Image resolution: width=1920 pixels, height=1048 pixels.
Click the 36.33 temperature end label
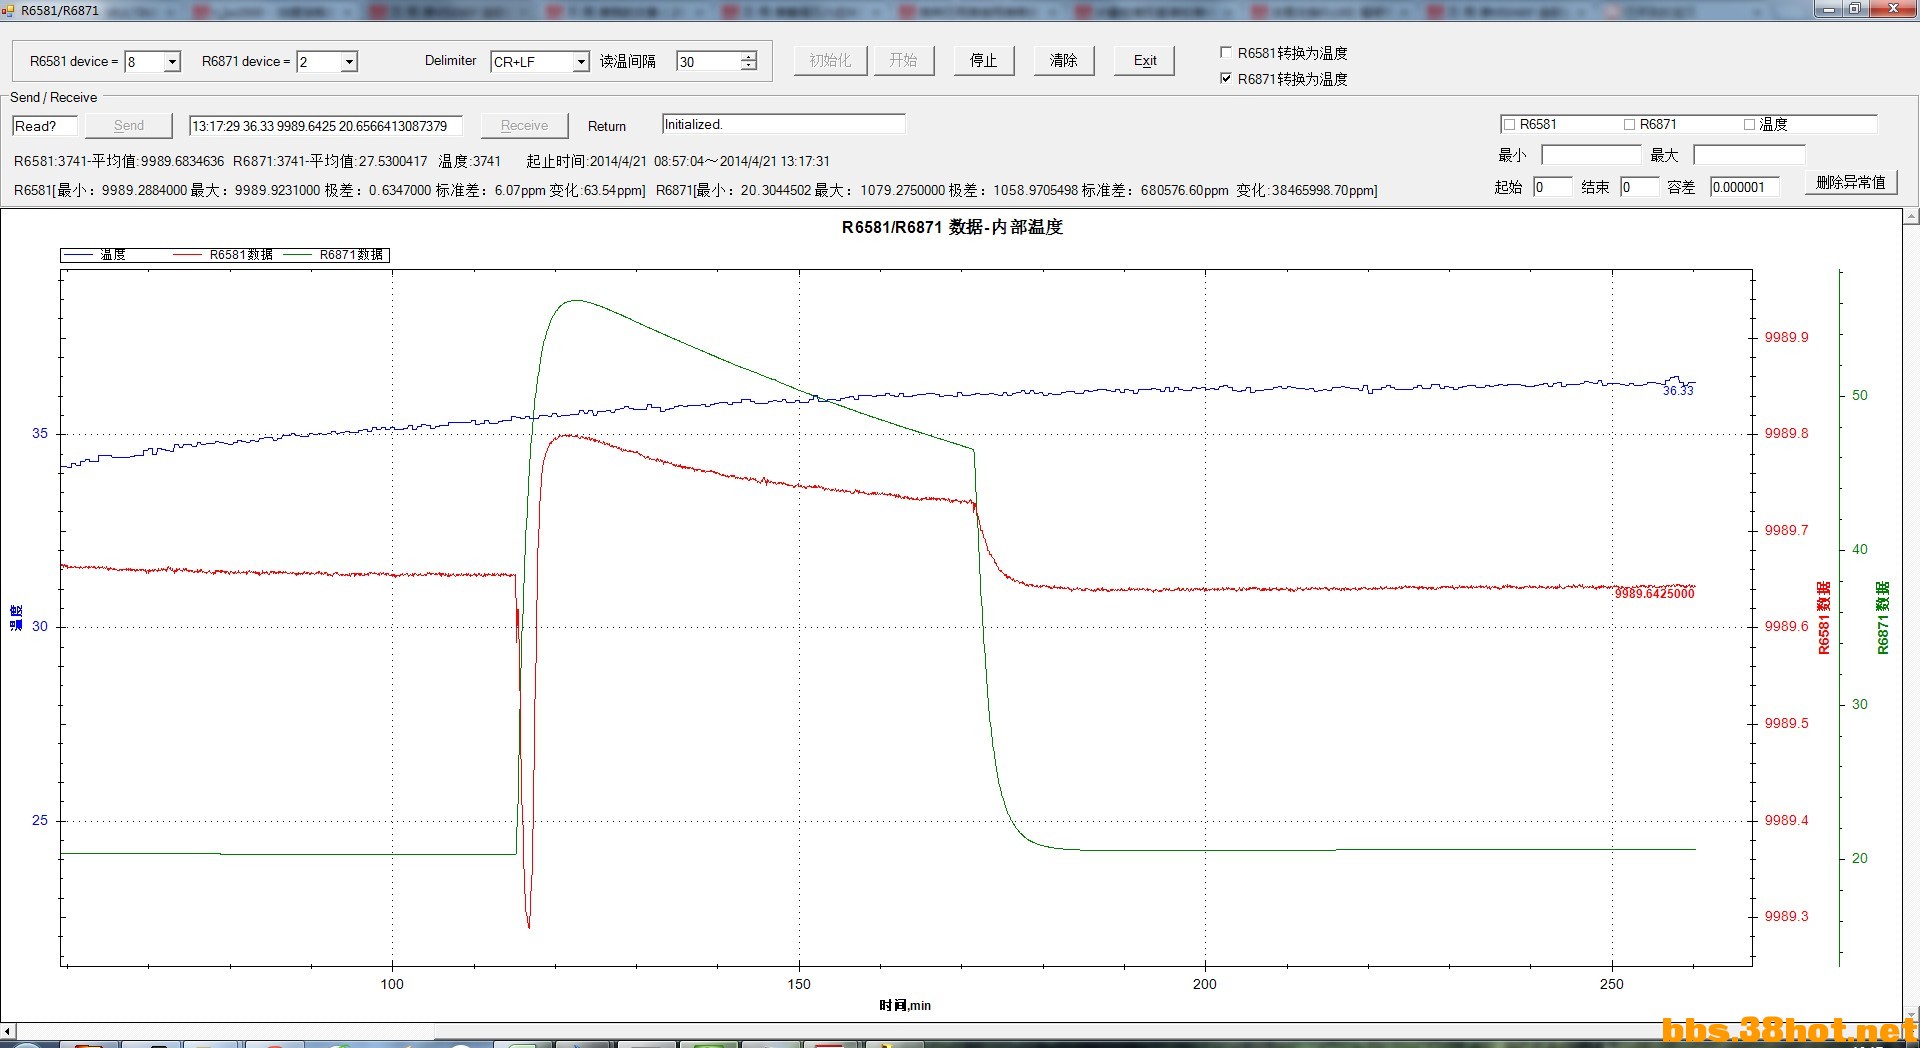click(x=1678, y=391)
